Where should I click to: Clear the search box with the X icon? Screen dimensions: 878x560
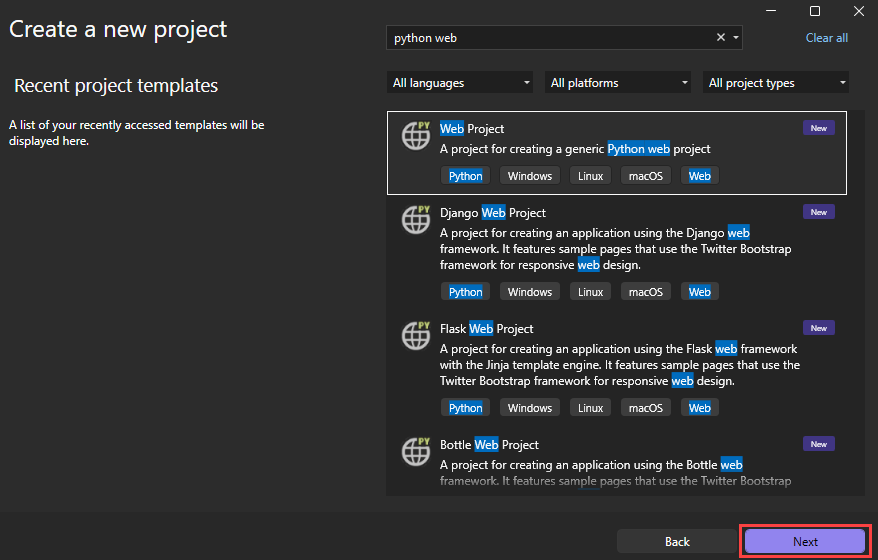click(x=721, y=38)
